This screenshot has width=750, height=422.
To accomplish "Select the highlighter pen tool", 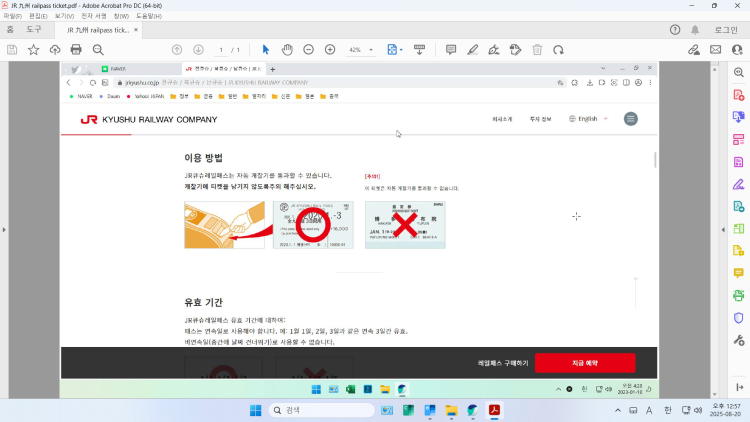I will 473,50.
